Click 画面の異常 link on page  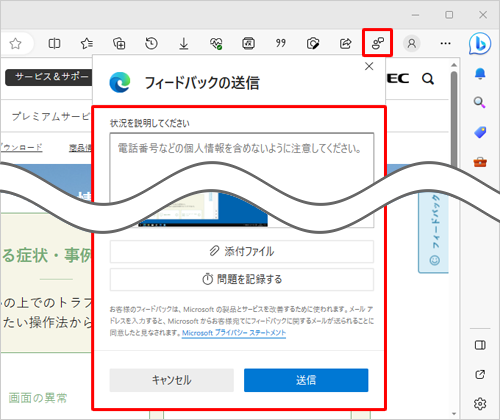pyautogui.click(x=38, y=398)
